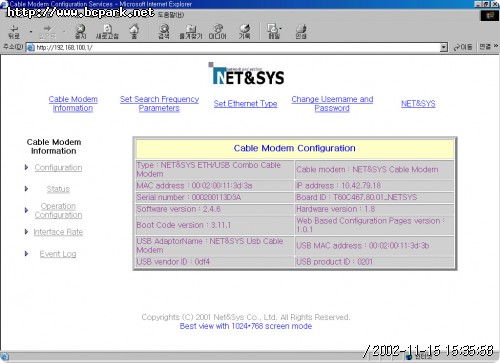Click the address bar URL field
This screenshot has height=363, width=500.
pyautogui.click(x=233, y=48)
